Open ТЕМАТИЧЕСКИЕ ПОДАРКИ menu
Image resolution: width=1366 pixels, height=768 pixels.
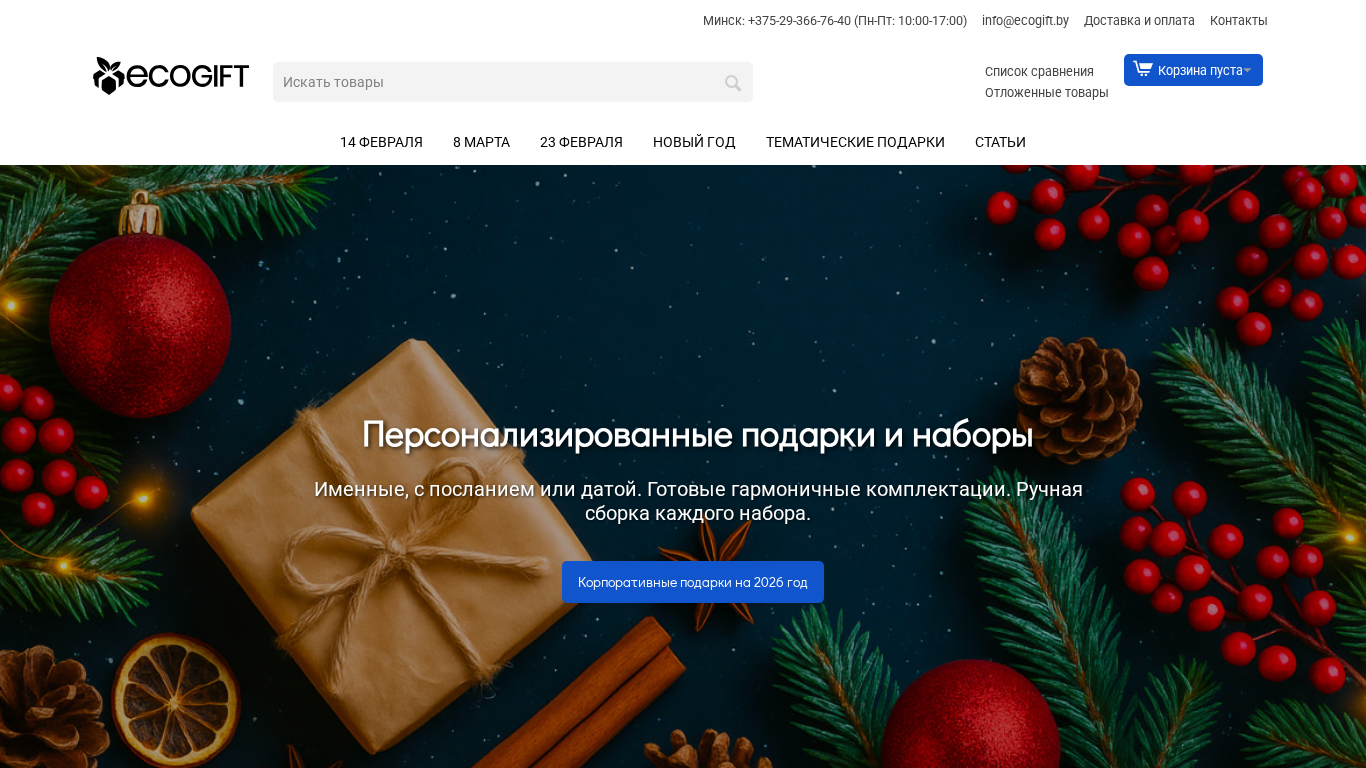point(855,142)
